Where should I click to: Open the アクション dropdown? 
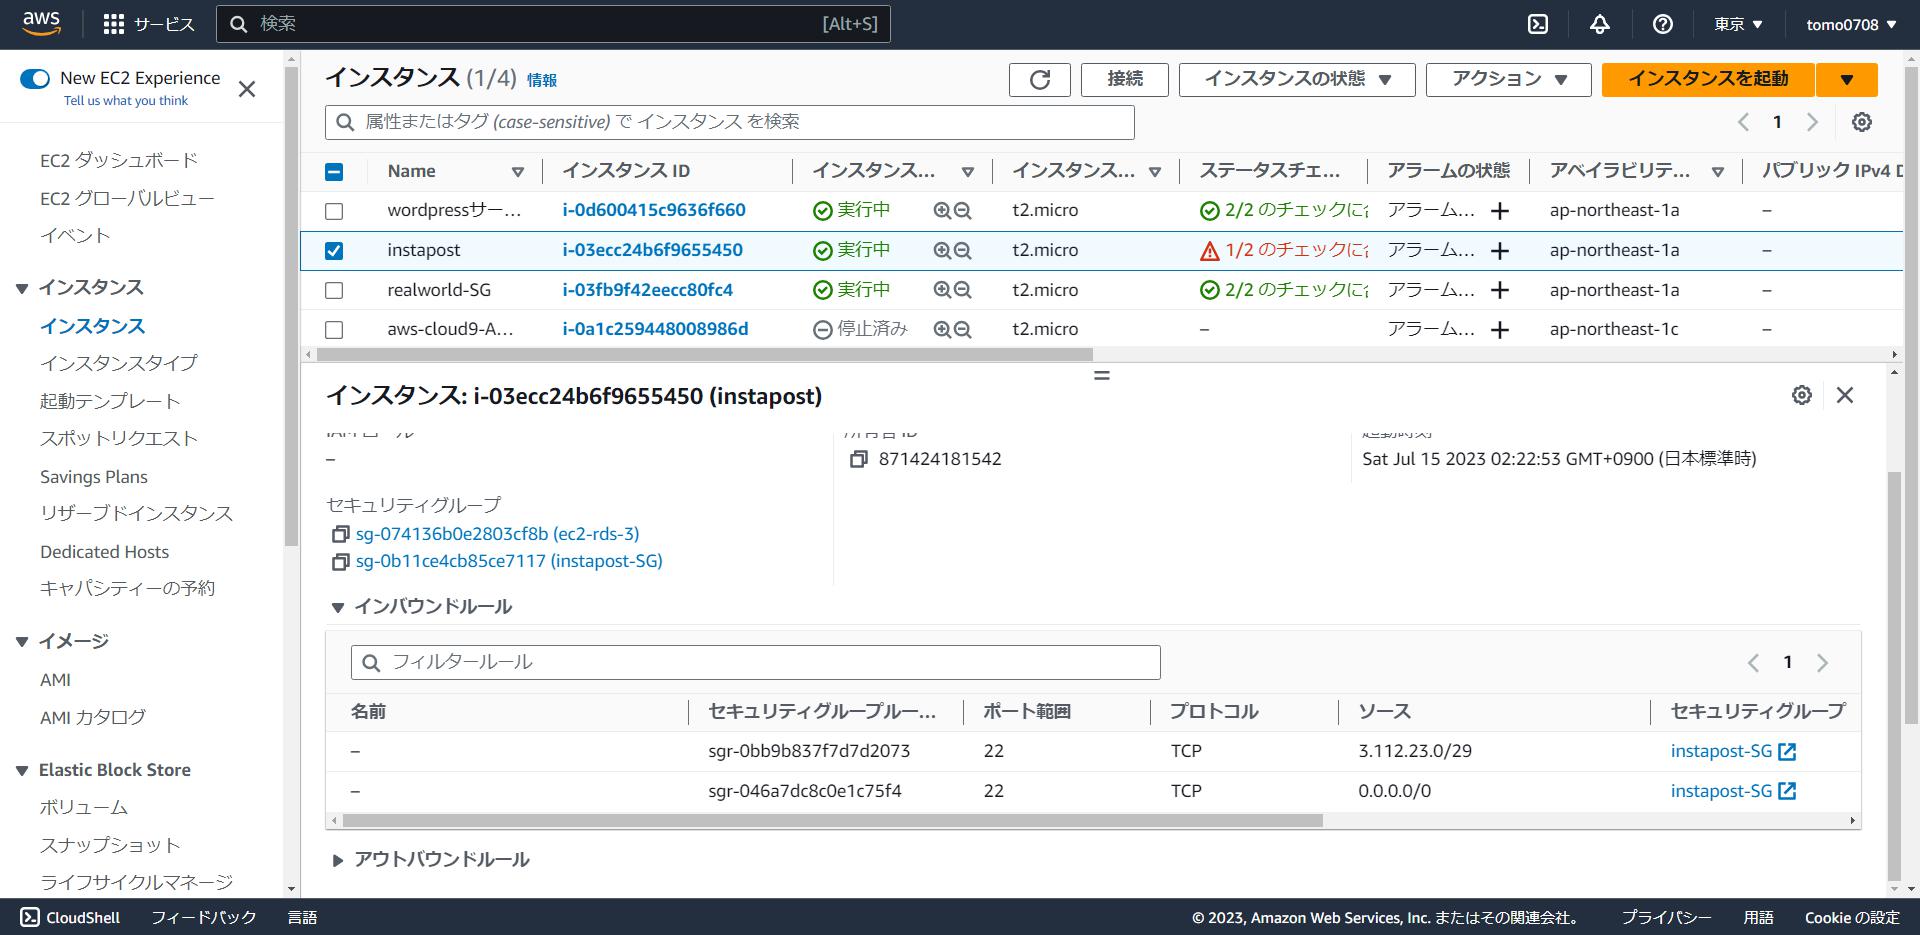click(x=1508, y=80)
